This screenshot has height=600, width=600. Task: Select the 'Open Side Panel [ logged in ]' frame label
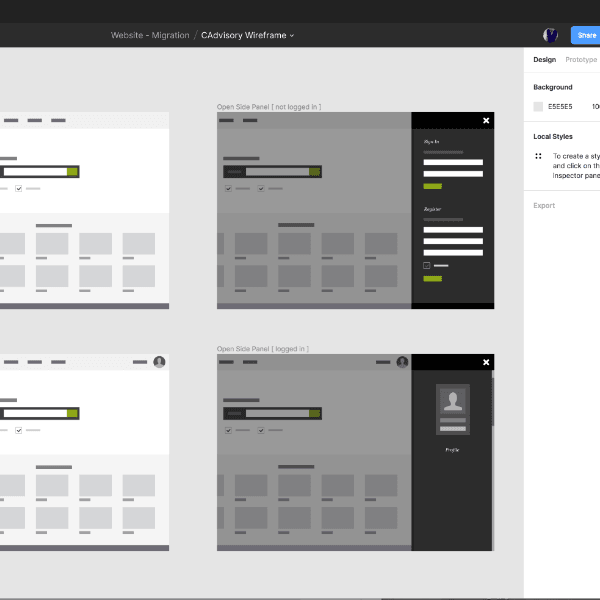click(262, 349)
